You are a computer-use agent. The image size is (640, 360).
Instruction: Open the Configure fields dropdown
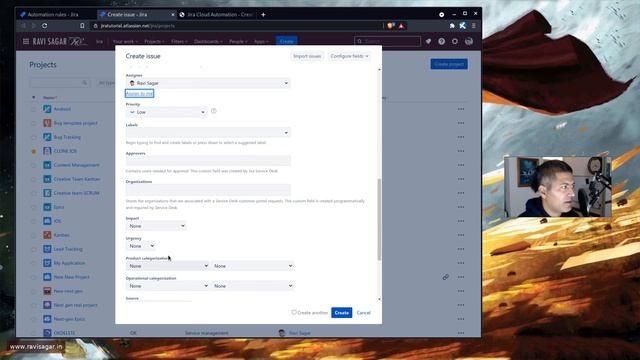(349, 56)
